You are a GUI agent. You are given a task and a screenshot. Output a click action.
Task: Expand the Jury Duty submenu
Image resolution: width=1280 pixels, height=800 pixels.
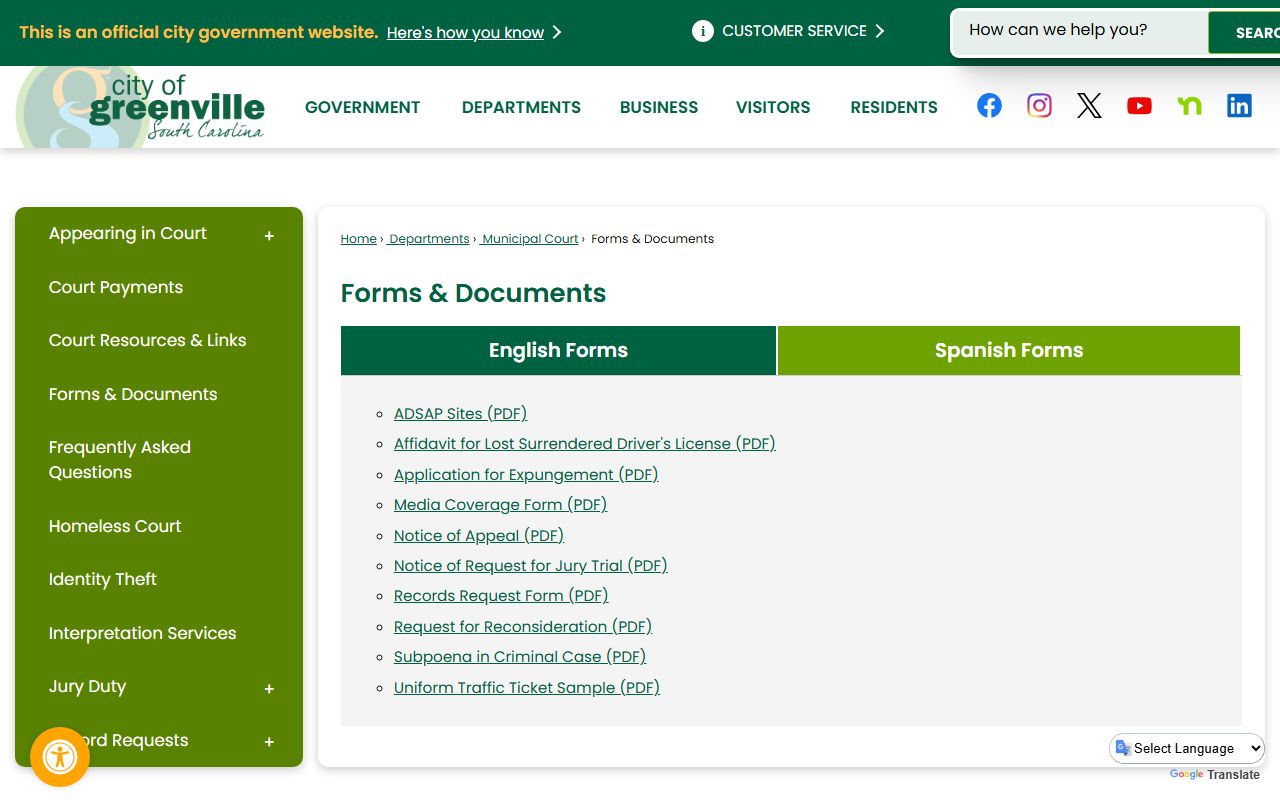[269, 689]
